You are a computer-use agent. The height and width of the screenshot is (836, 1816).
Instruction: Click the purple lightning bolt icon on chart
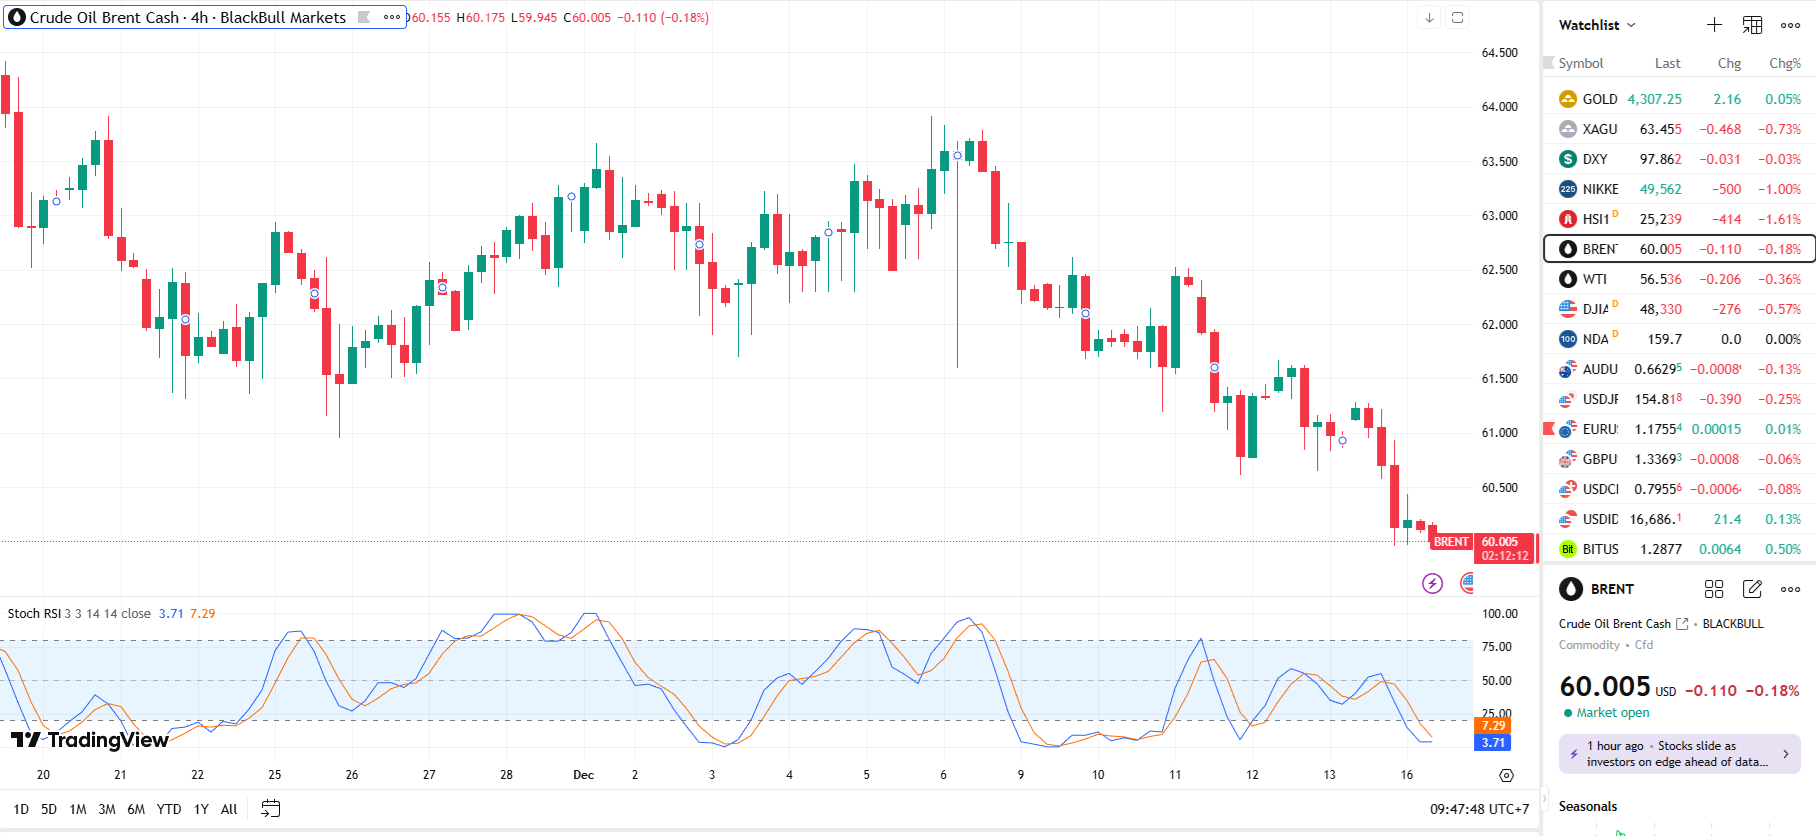(1432, 583)
